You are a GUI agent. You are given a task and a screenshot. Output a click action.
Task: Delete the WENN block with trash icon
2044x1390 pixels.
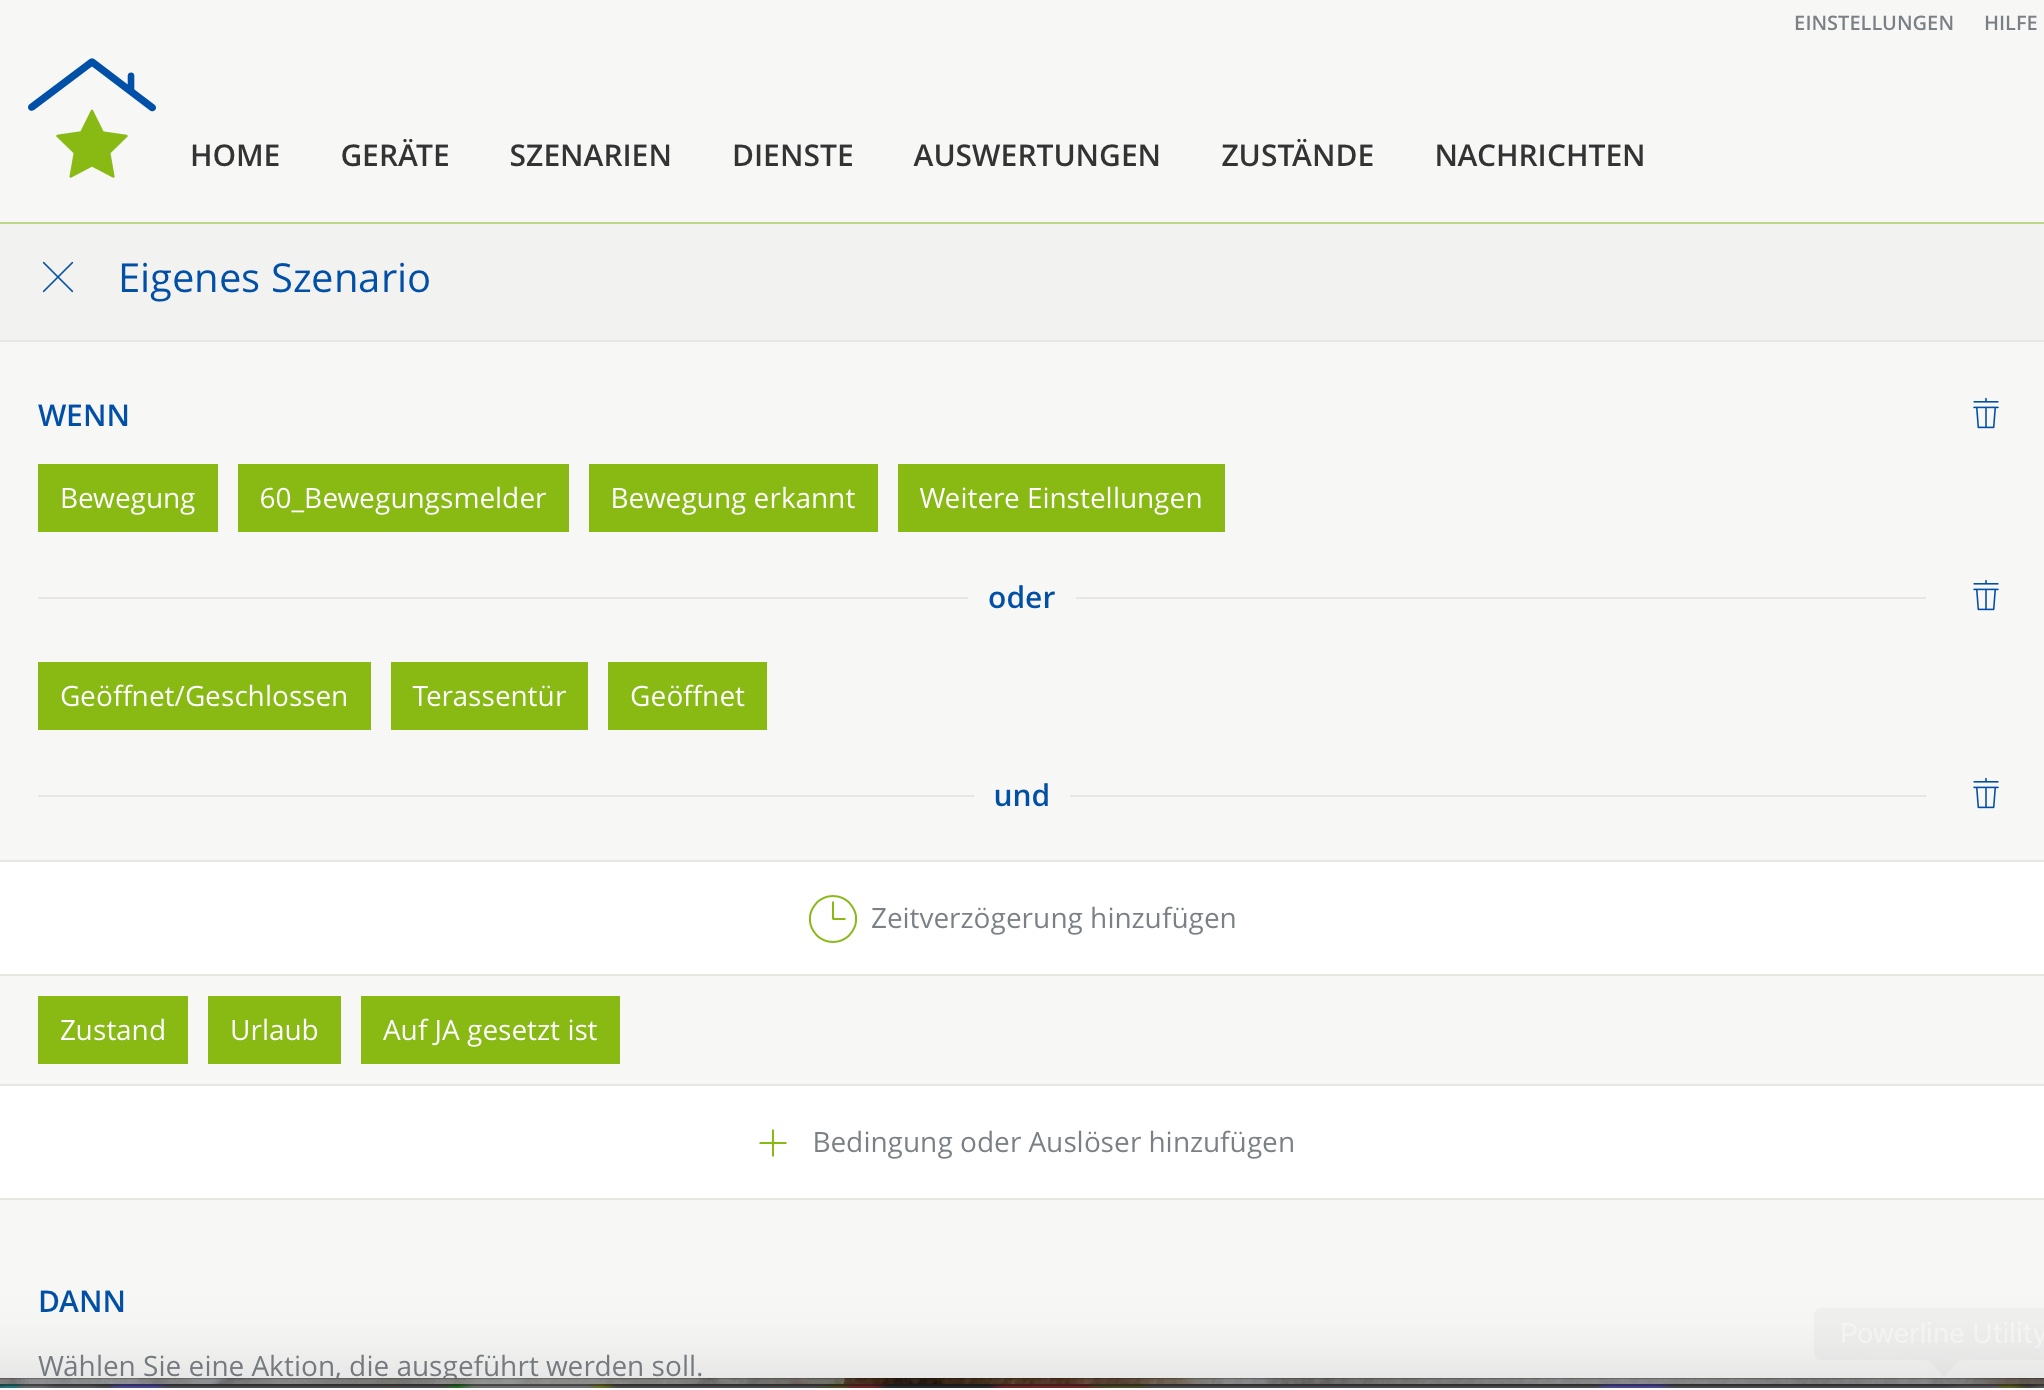pyautogui.click(x=1985, y=413)
